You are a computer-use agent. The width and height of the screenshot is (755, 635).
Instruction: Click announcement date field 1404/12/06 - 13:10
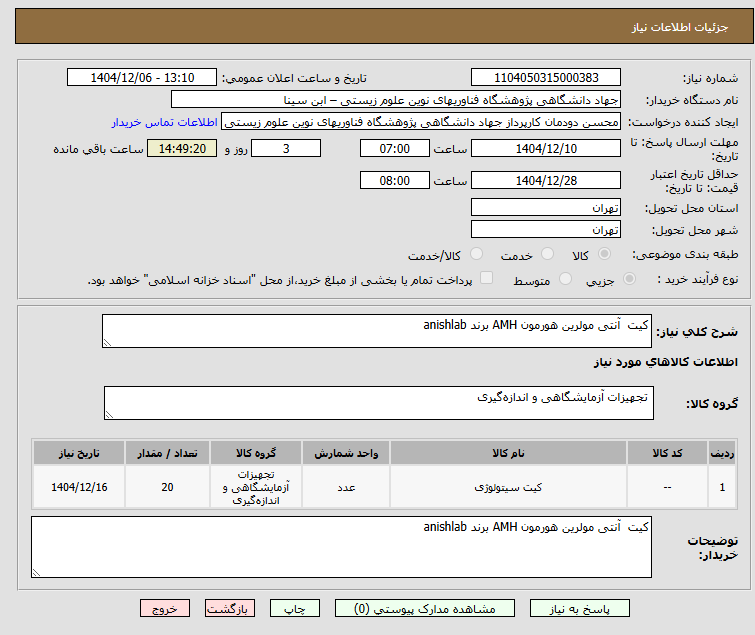pyautogui.click(x=142, y=77)
